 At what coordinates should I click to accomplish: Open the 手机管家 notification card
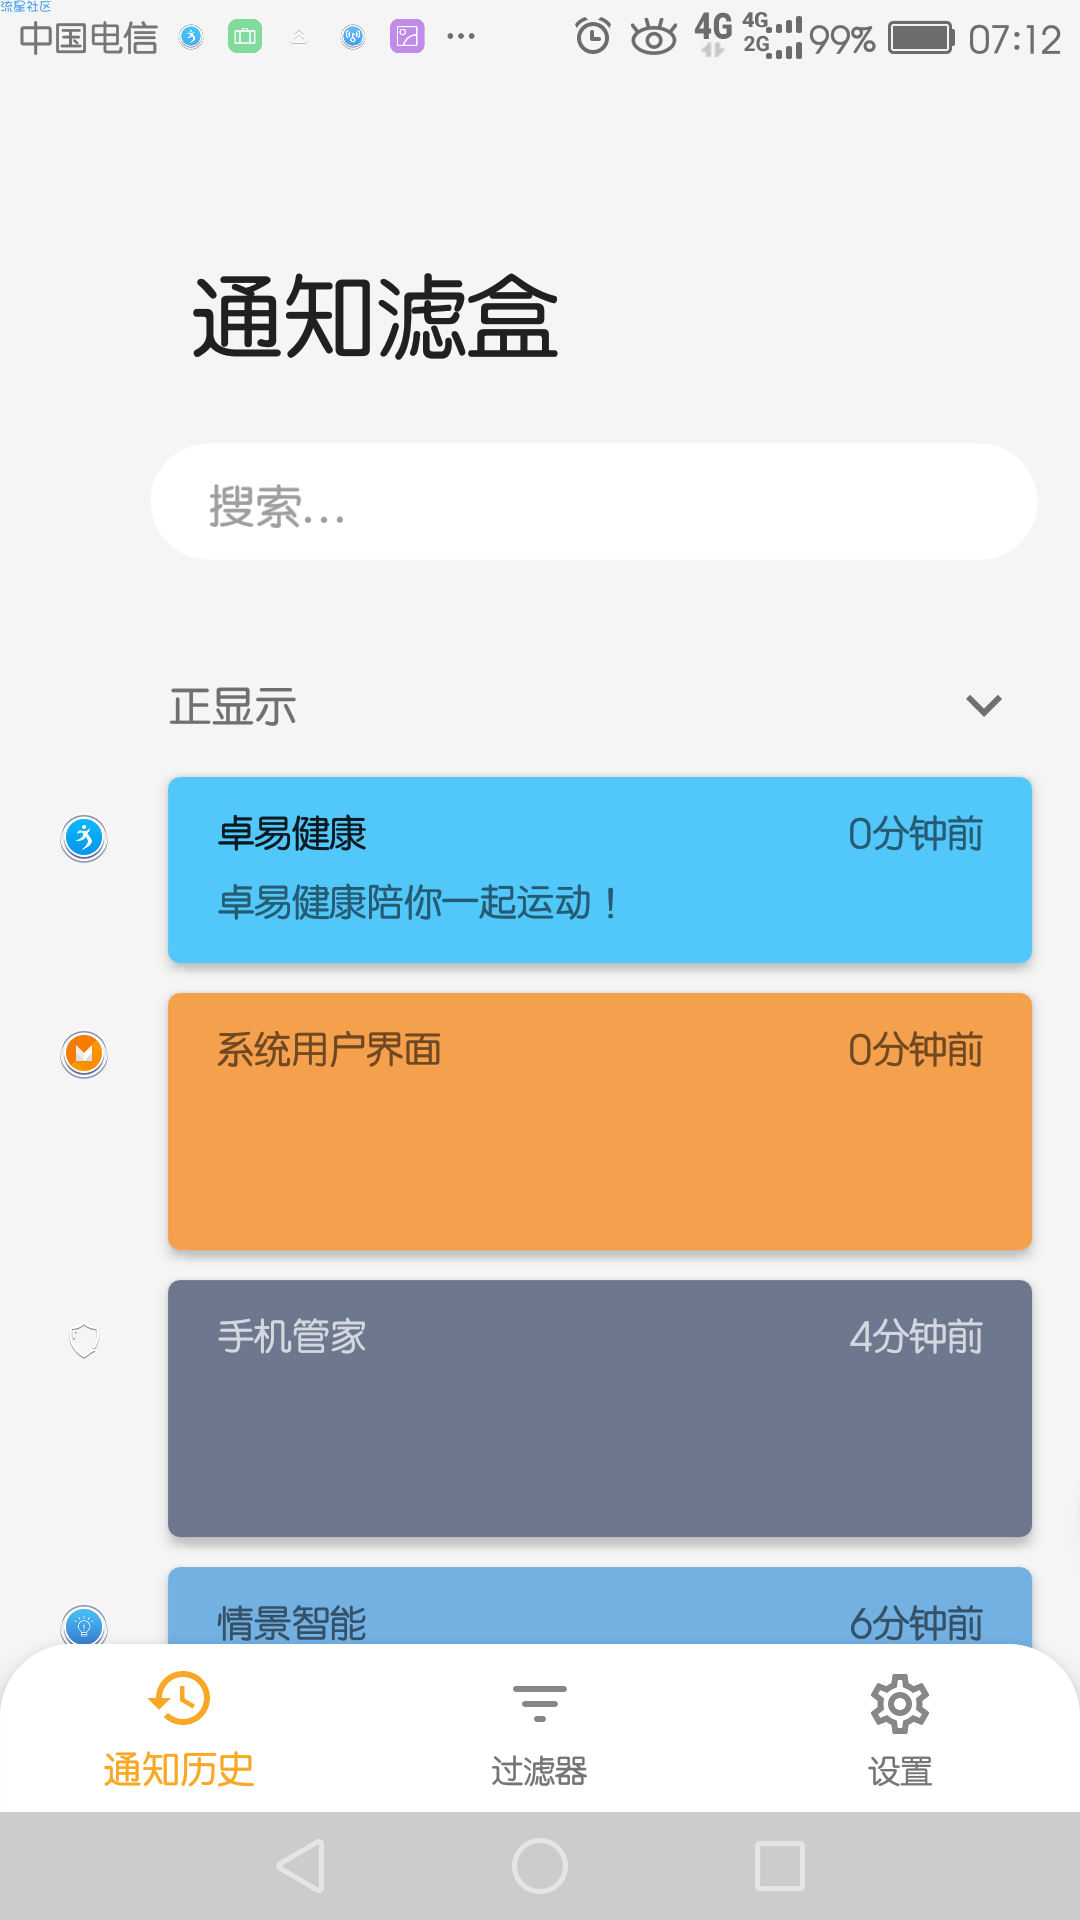(600, 1408)
